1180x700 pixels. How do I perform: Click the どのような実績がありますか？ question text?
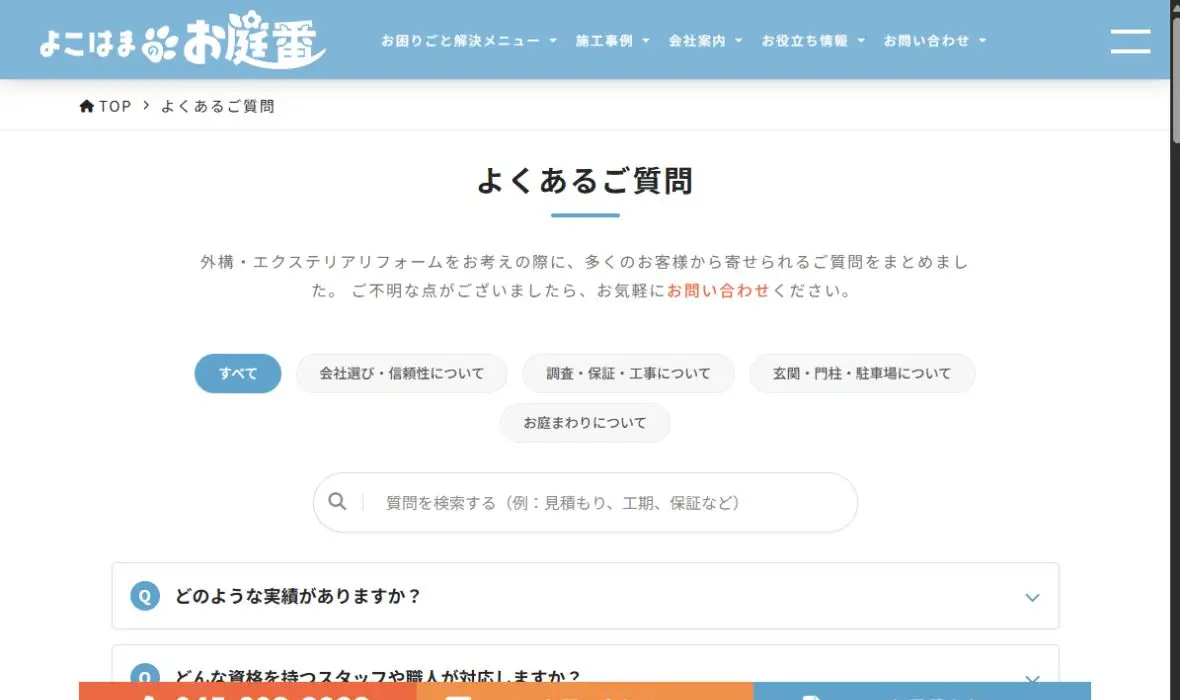[x=298, y=596]
